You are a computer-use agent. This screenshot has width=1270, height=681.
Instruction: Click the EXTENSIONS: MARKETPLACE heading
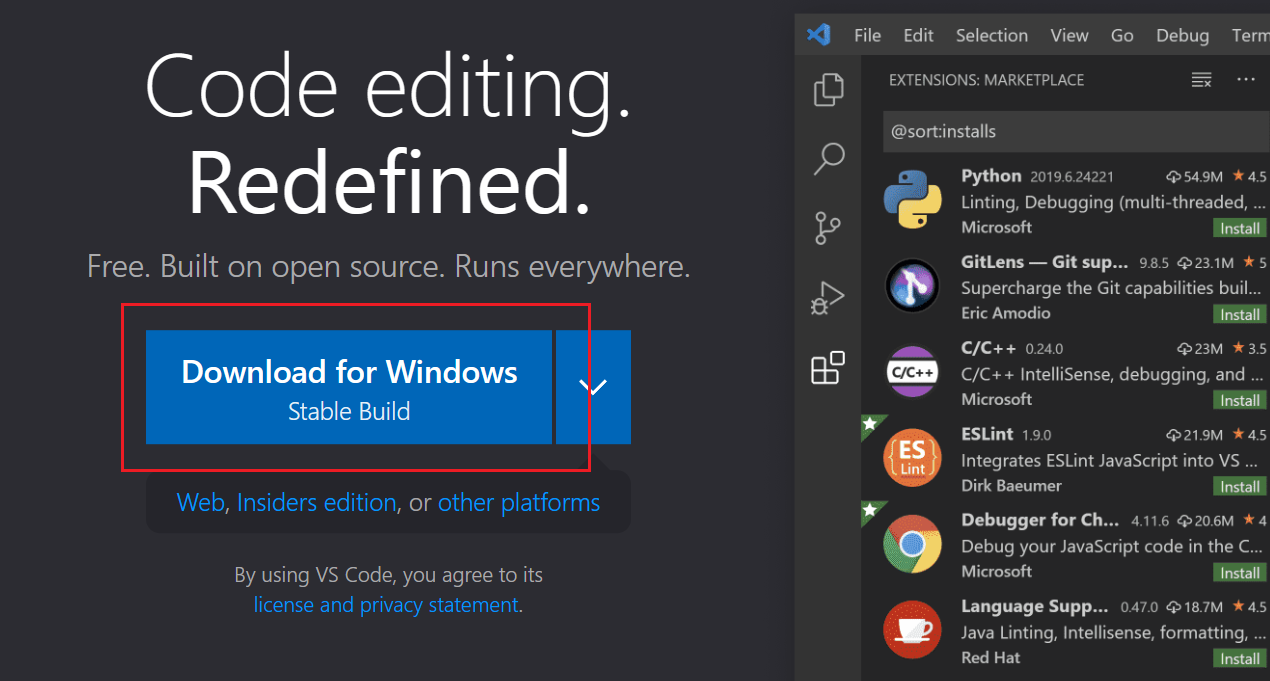986,80
